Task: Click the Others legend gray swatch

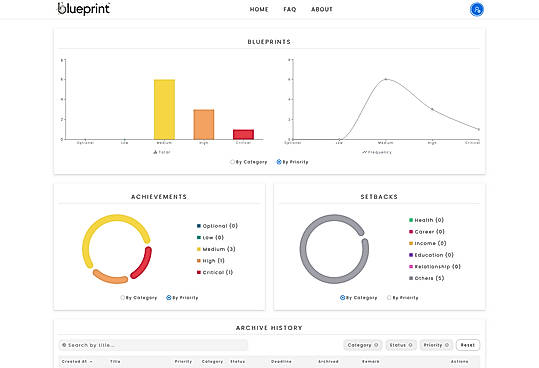Action: [411, 278]
